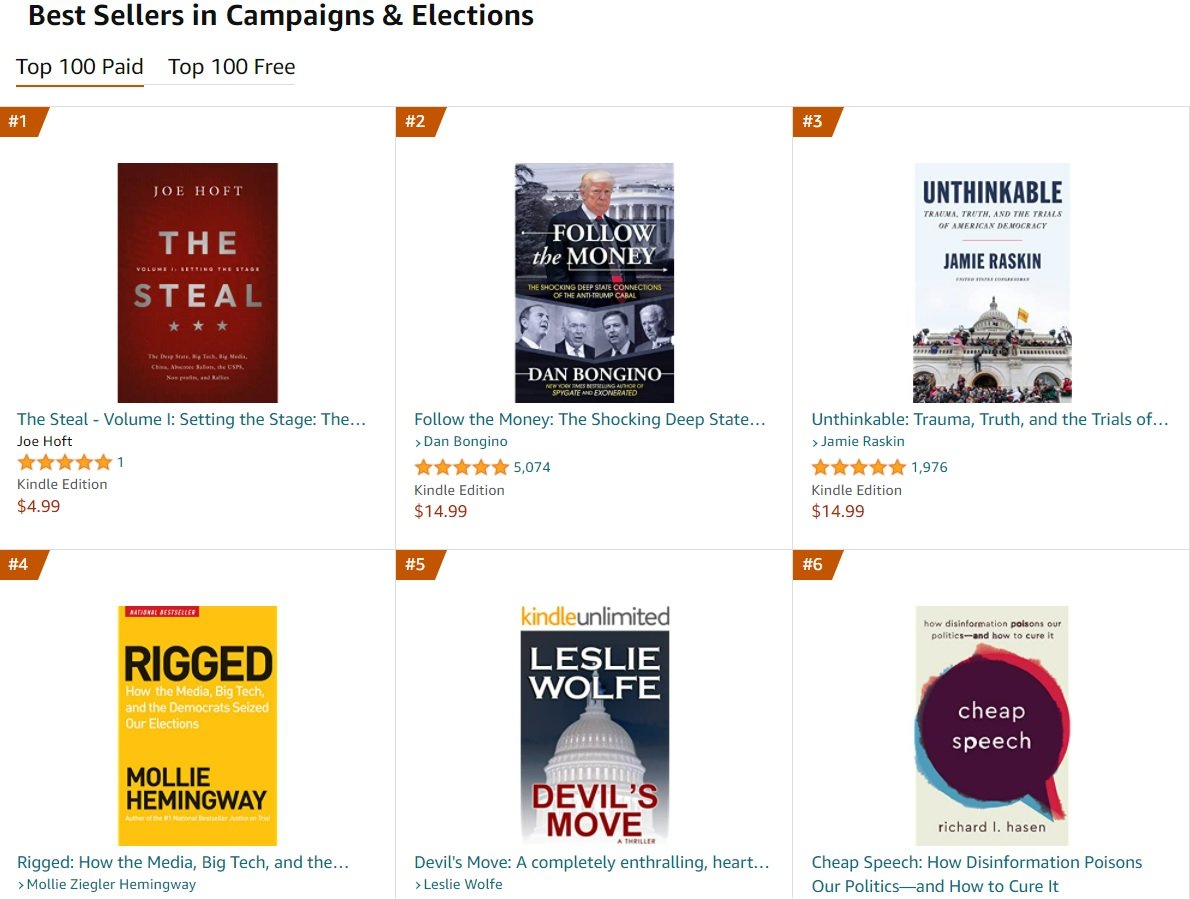Screen dimensions: 1190x899
Task: Click the Unthinkable book cover
Action: (x=991, y=283)
